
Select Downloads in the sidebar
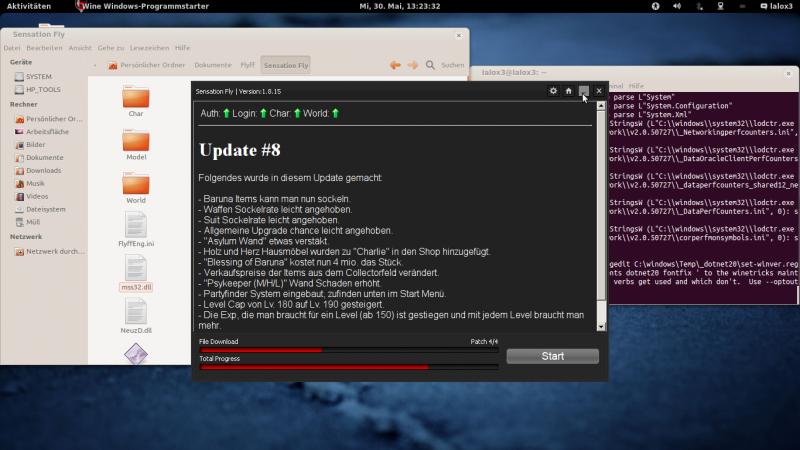coord(43,170)
